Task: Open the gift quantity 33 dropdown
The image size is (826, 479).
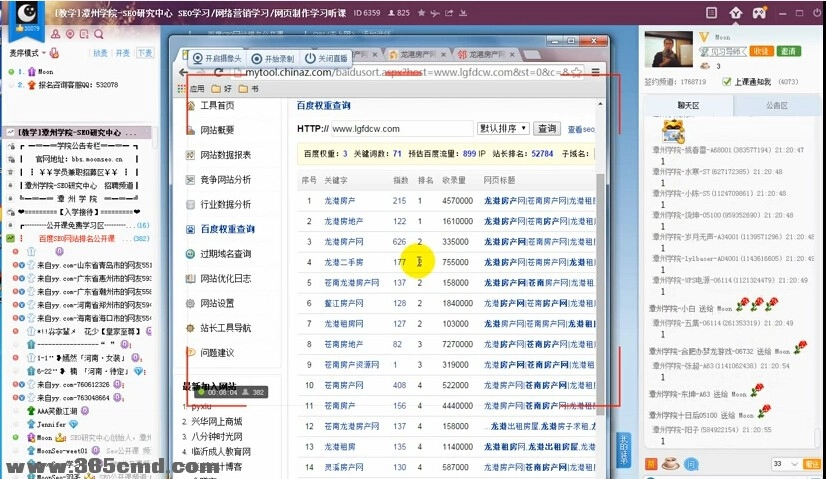Action: coord(785,464)
